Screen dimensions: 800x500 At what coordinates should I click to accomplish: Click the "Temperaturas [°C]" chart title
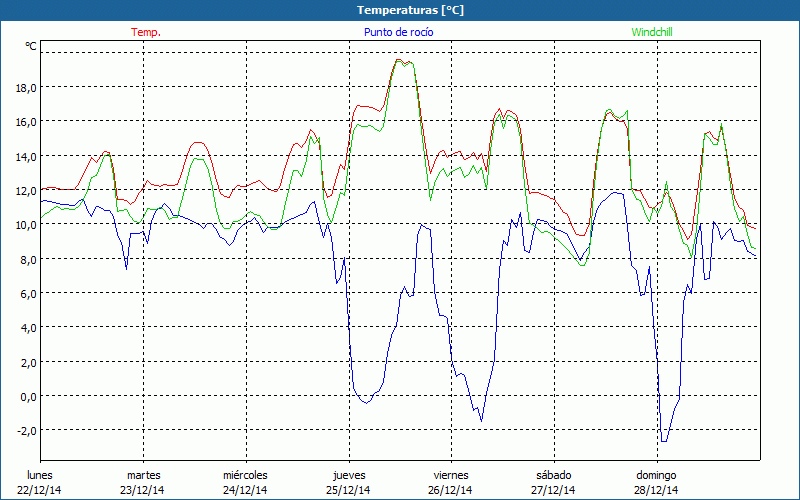[410, 10]
